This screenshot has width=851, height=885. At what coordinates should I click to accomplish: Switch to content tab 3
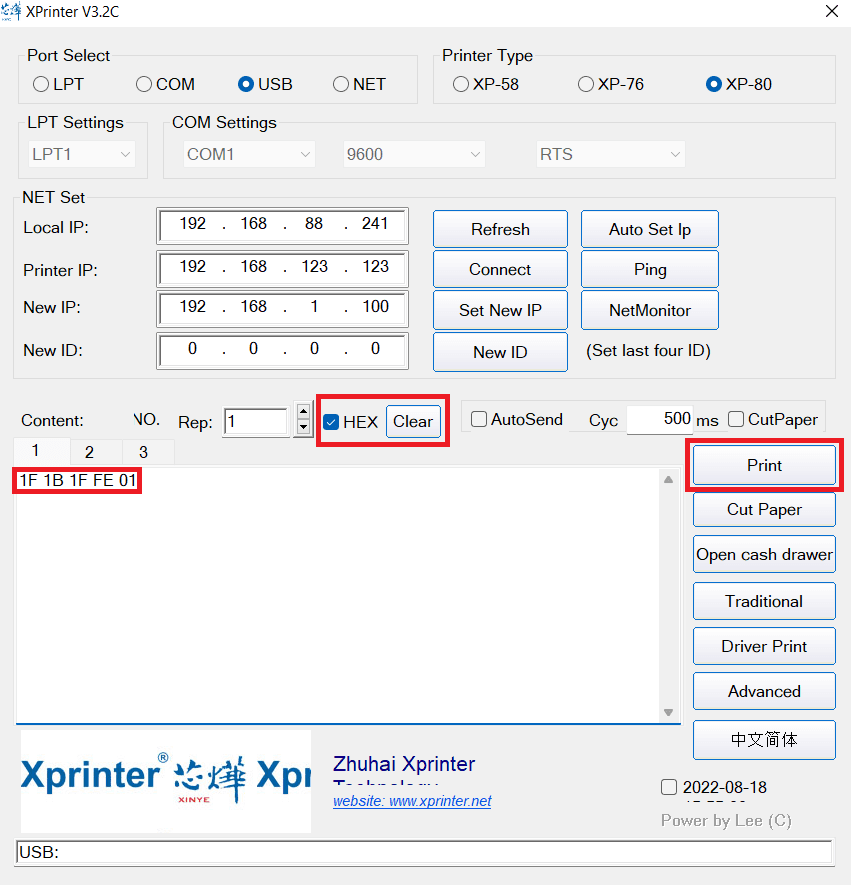pos(143,452)
